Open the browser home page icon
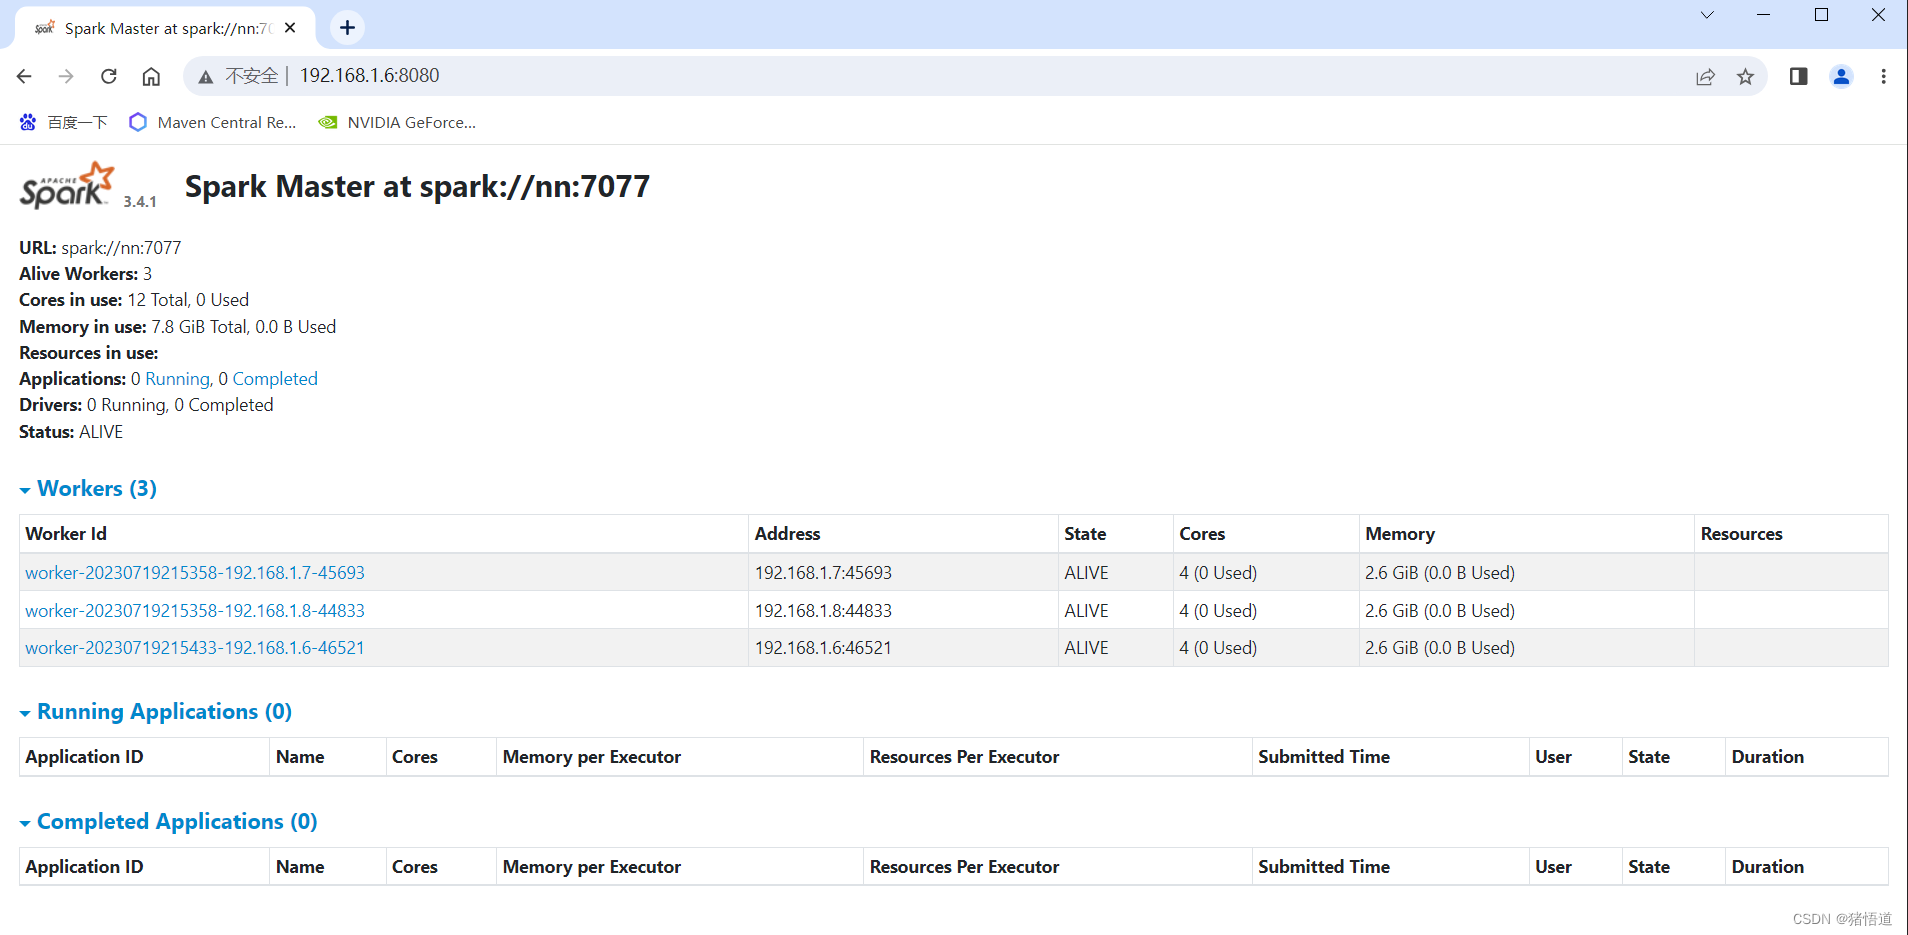1908x935 pixels. pos(151,76)
